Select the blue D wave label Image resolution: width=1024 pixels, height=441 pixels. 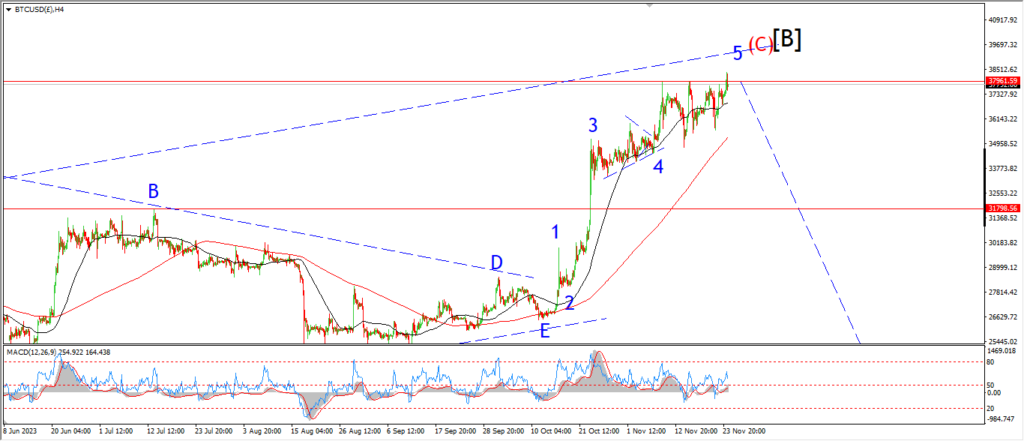pos(496,263)
